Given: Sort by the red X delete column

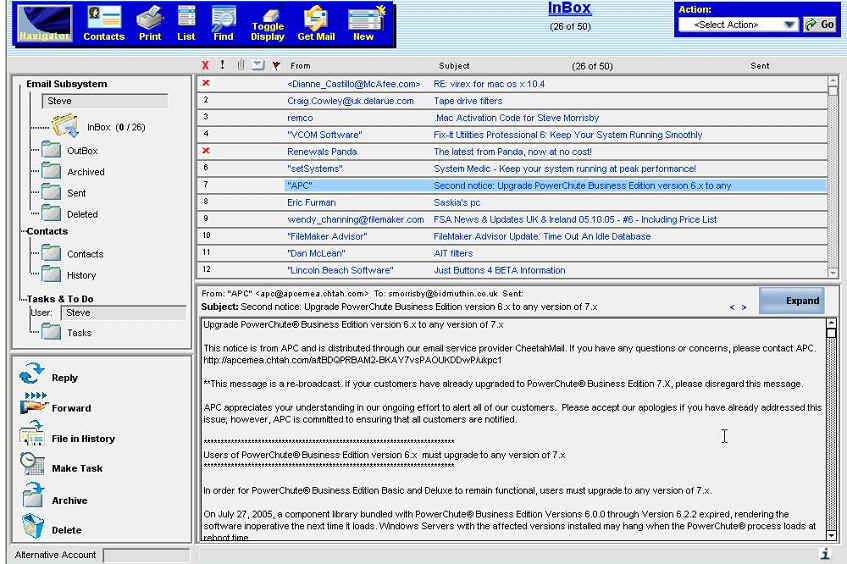Looking at the screenshot, I should pyautogui.click(x=205, y=65).
